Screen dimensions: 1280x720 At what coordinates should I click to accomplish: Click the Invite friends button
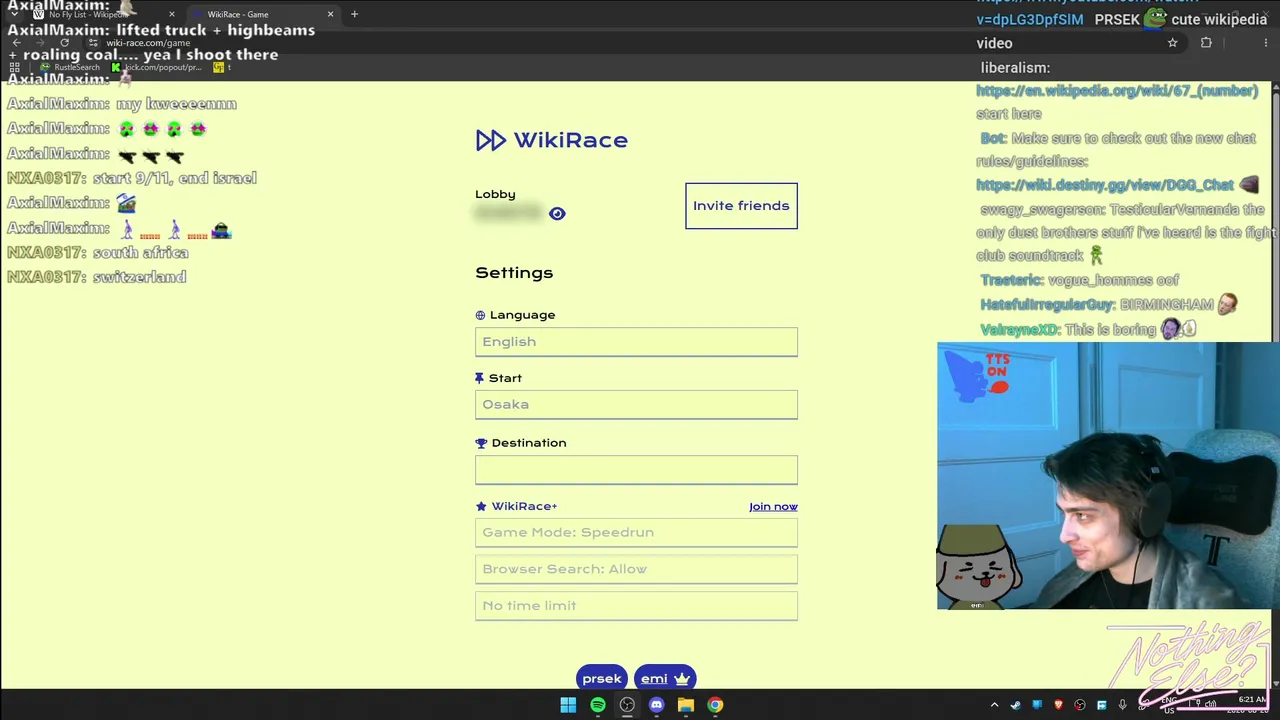point(741,205)
